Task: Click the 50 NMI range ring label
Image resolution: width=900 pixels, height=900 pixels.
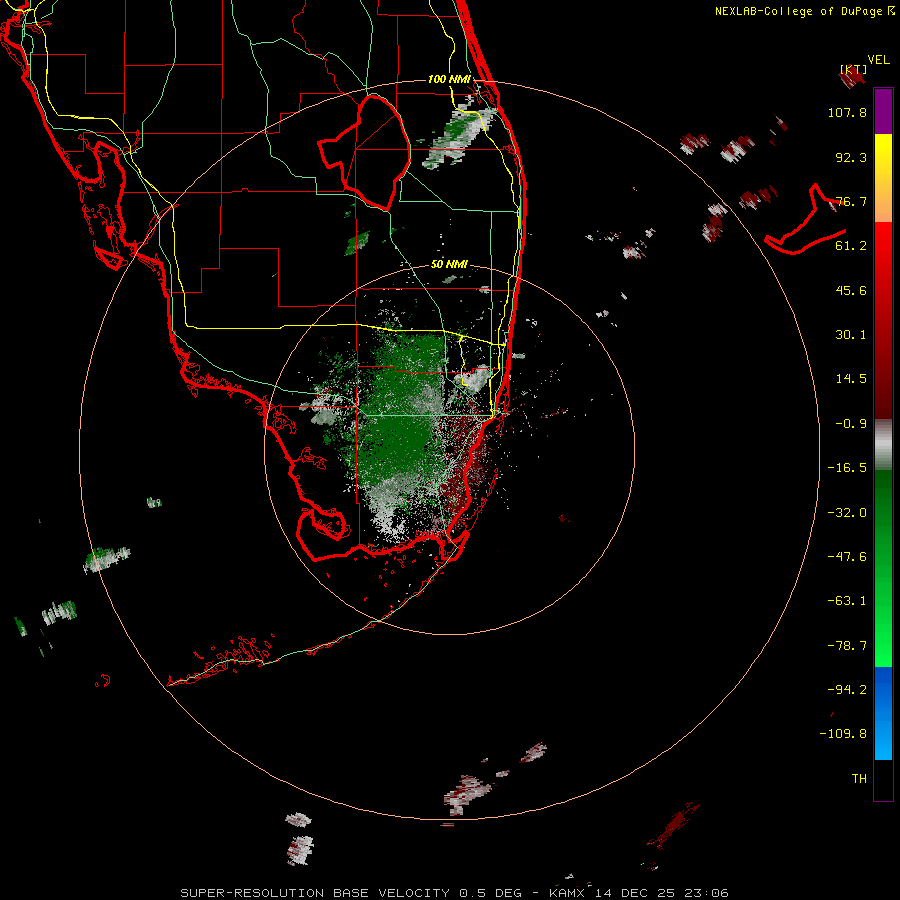Action: coord(449,264)
